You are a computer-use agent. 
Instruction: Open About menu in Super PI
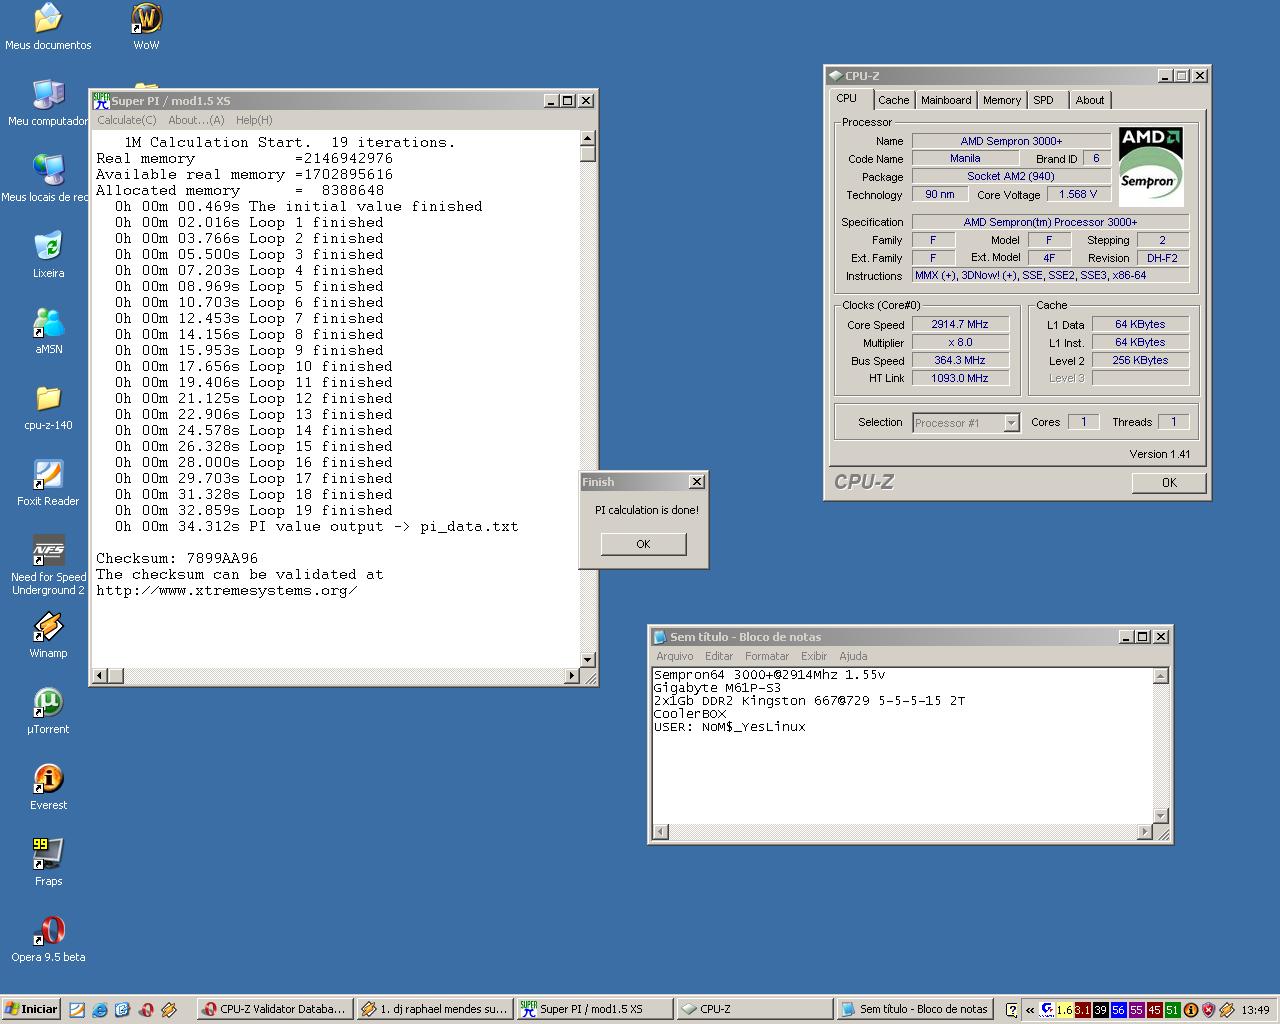196,120
